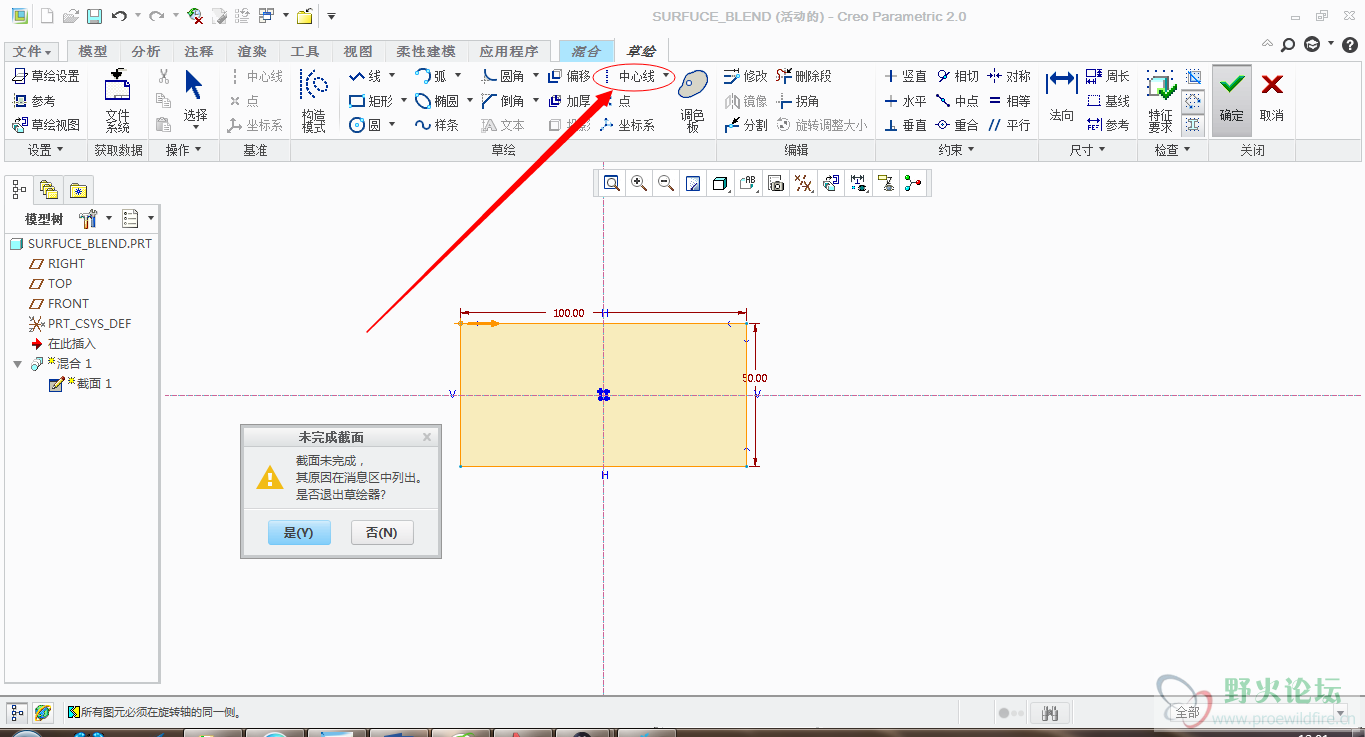The width and height of the screenshot is (1365, 737).
Task: Apply the Vertical constraint
Action: 905,76
